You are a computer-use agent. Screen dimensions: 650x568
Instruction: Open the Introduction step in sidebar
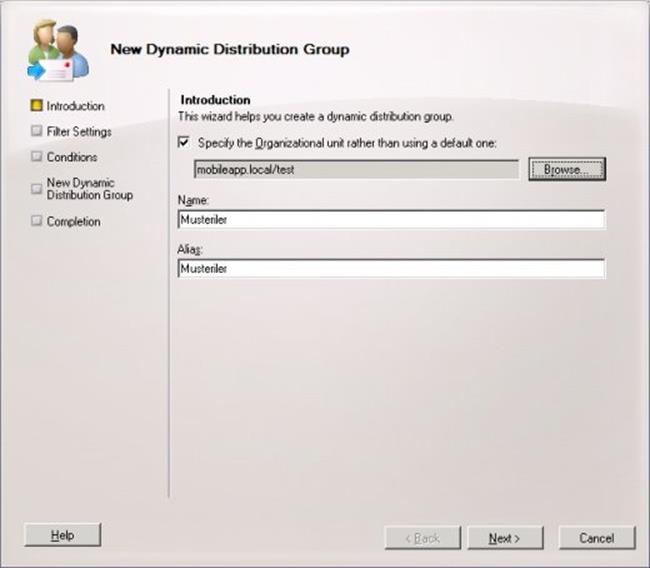[75, 106]
